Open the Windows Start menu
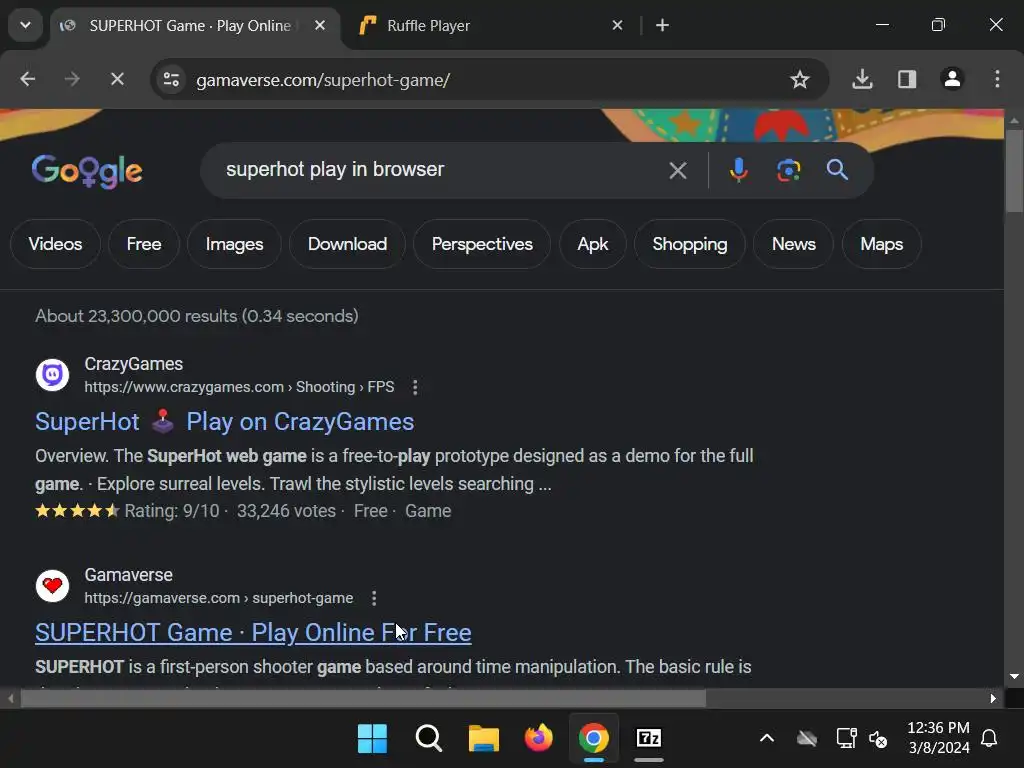The image size is (1024, 768). pyautogui.click(x=372, y=739)
